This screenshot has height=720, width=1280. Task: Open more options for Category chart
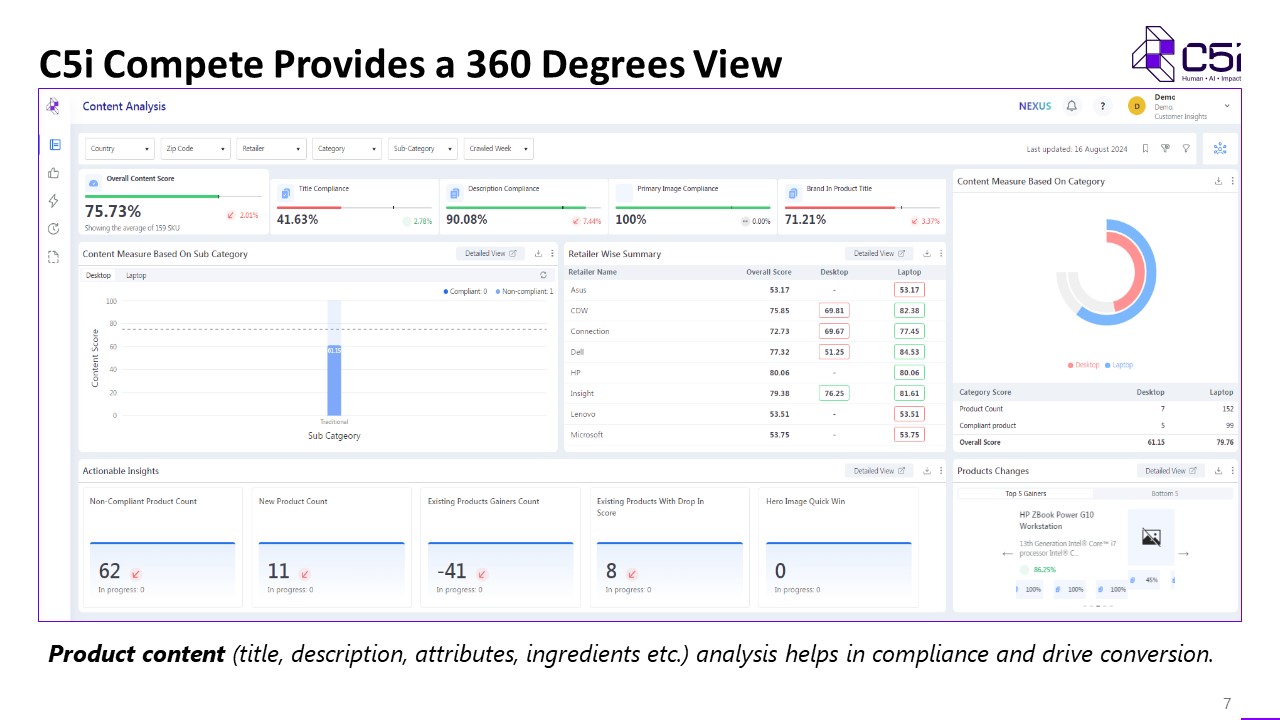1232,181
